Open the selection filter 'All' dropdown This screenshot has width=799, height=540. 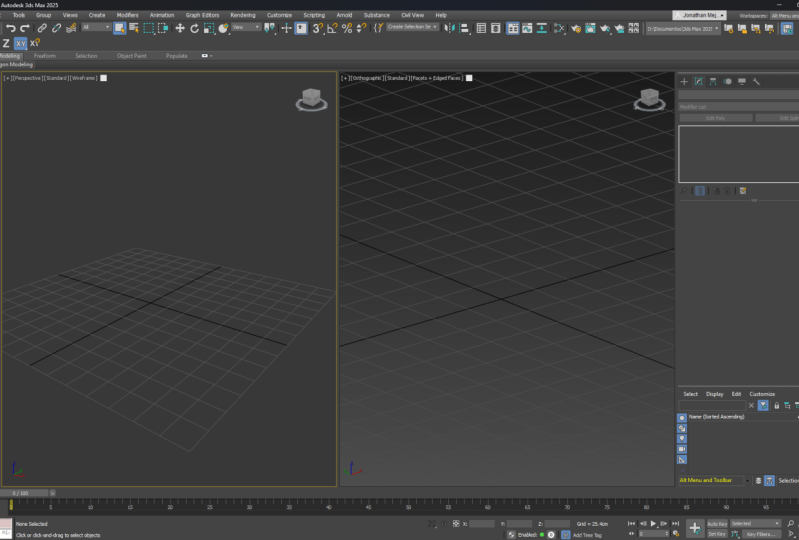(x=96, y=28)
